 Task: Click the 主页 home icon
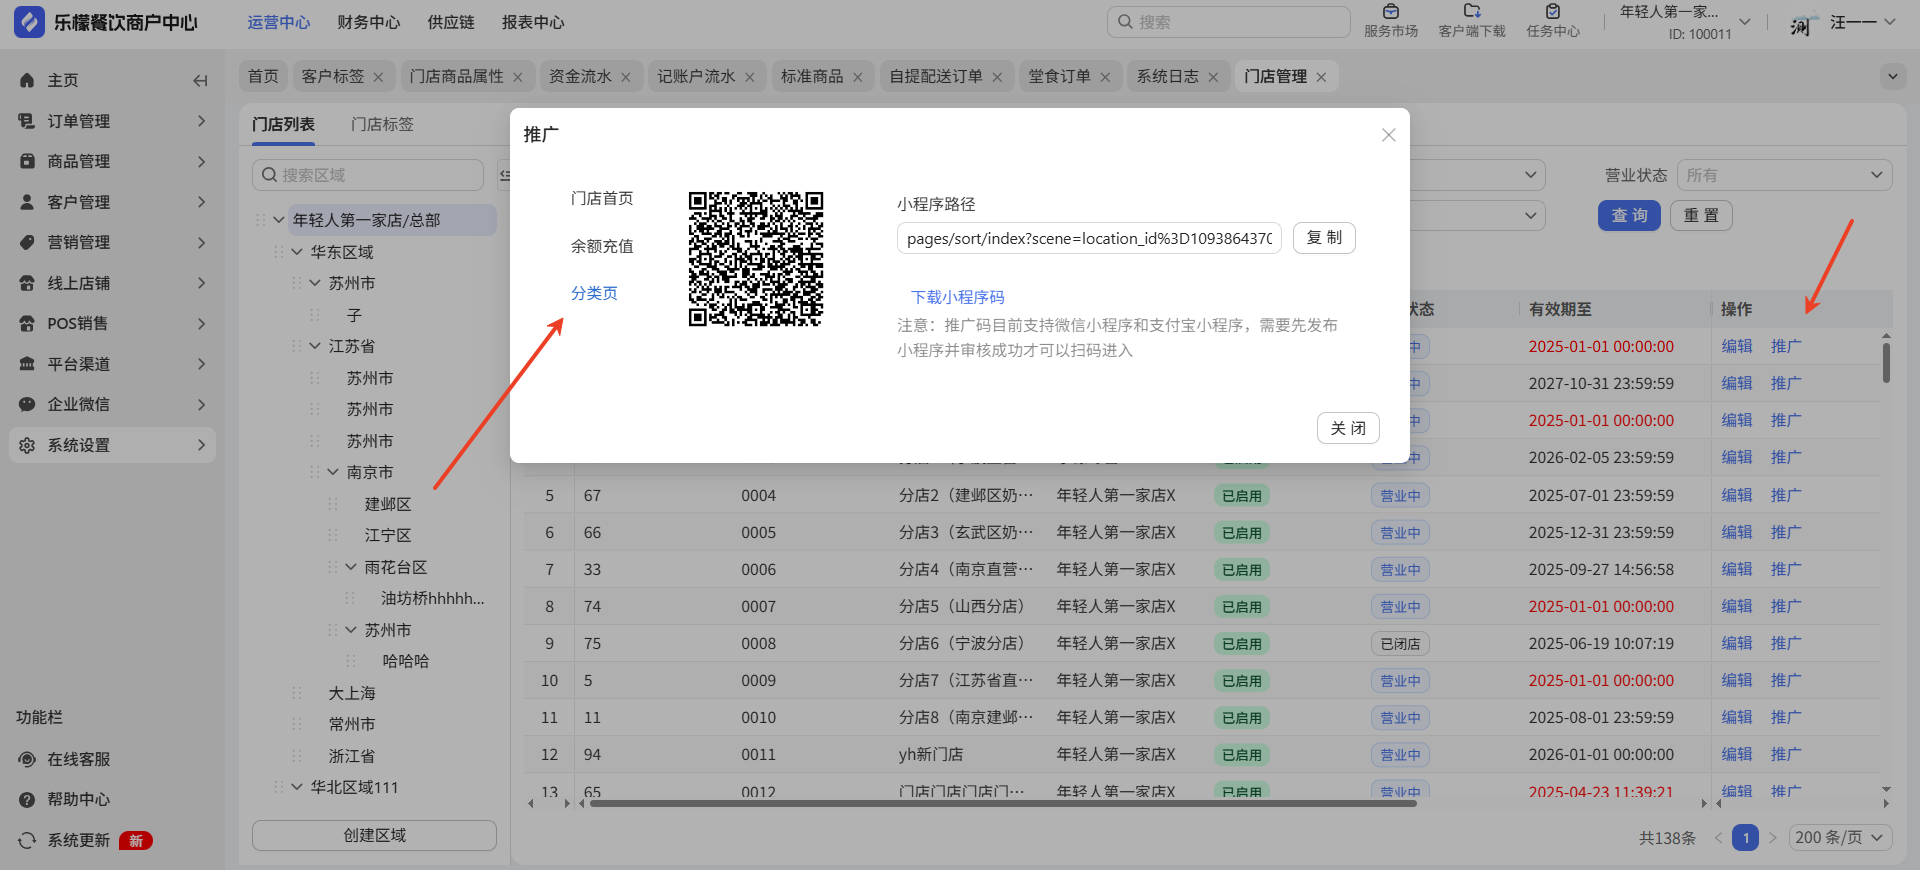[x=27, y=80]
